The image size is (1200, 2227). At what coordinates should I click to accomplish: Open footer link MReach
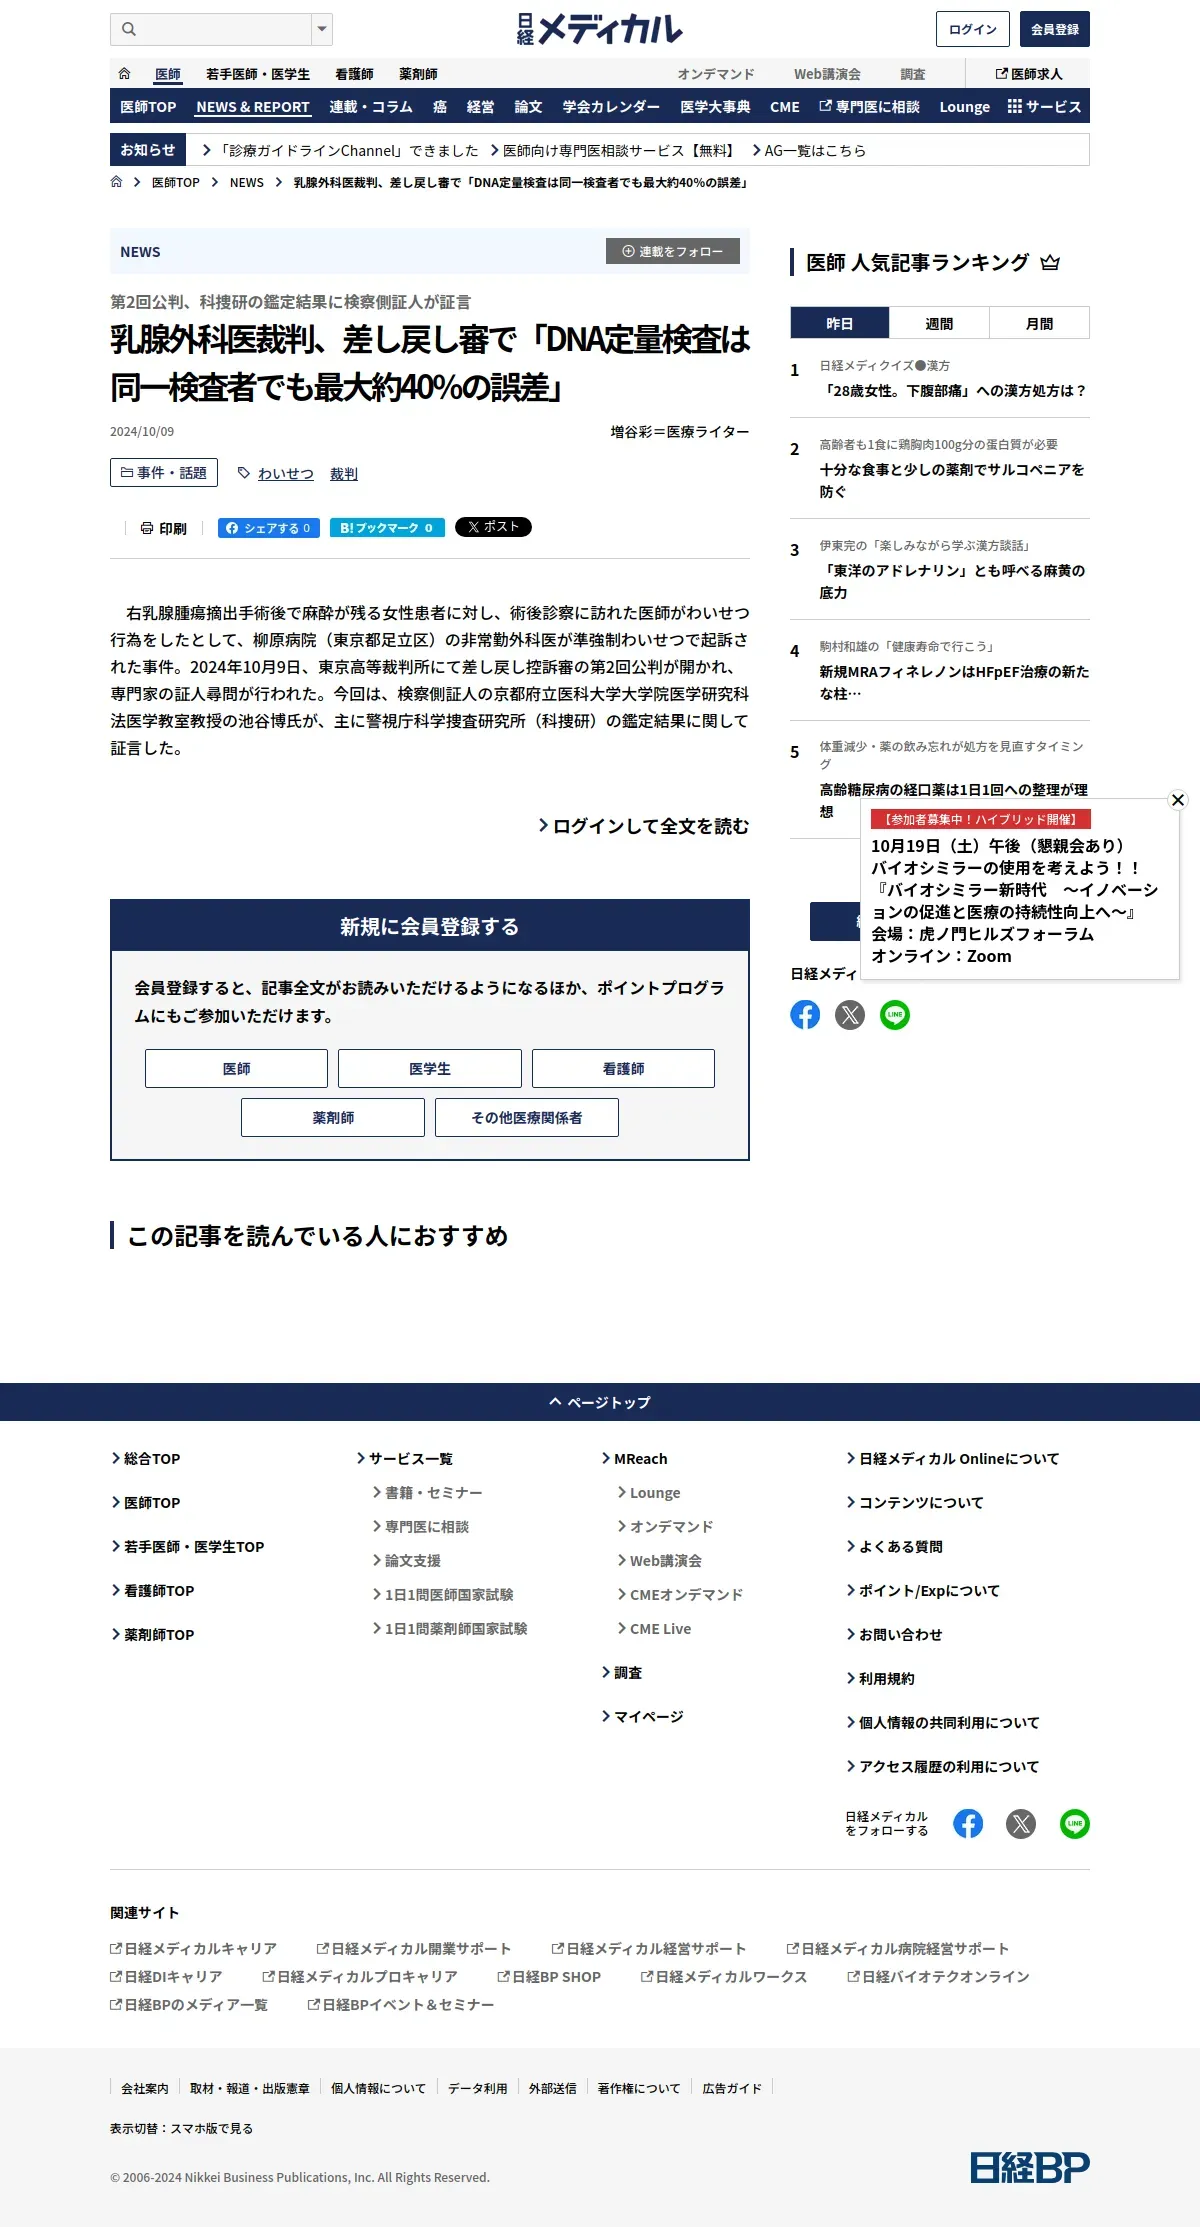click(635, 1459)
